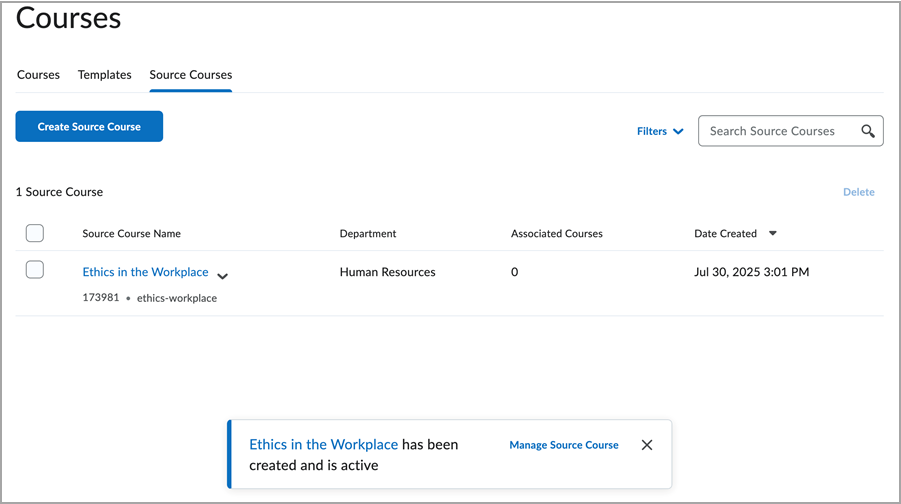Open the Filters dropdown

[660, 131]
